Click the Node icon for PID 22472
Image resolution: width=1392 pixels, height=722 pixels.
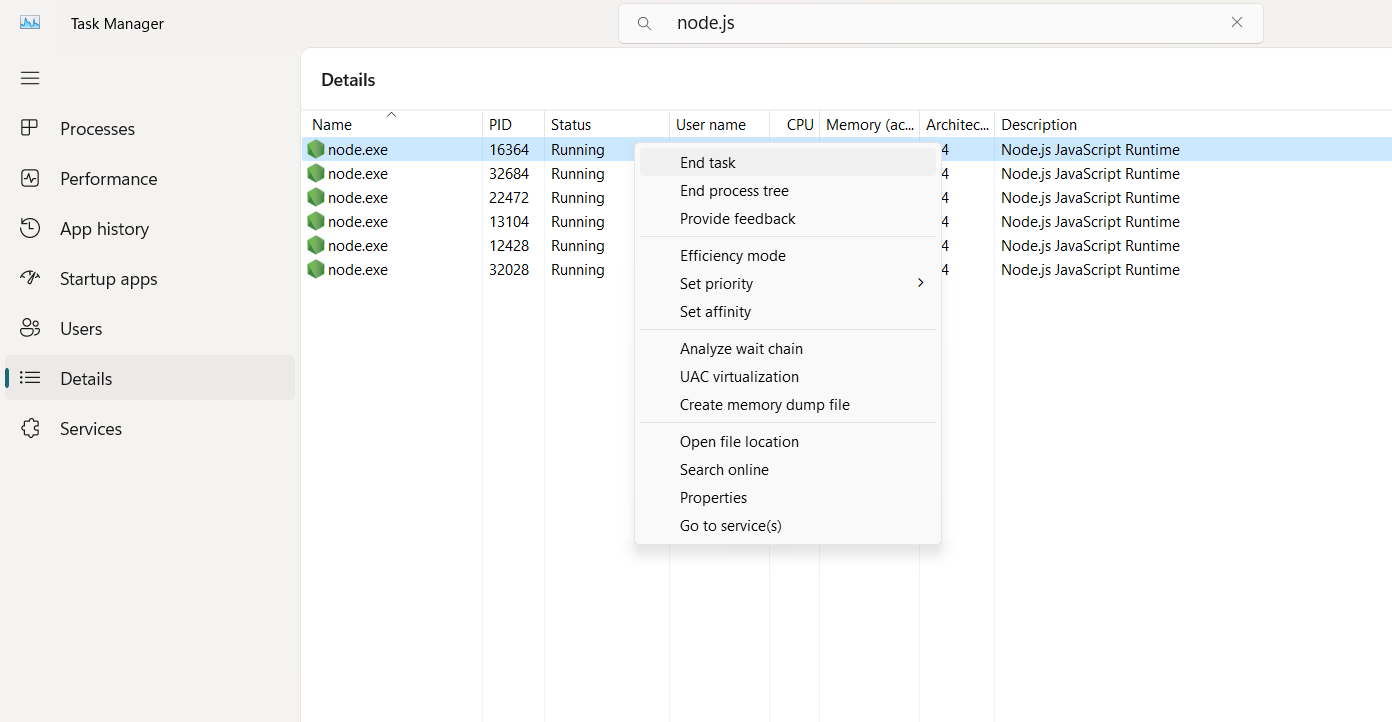(316, 197)
